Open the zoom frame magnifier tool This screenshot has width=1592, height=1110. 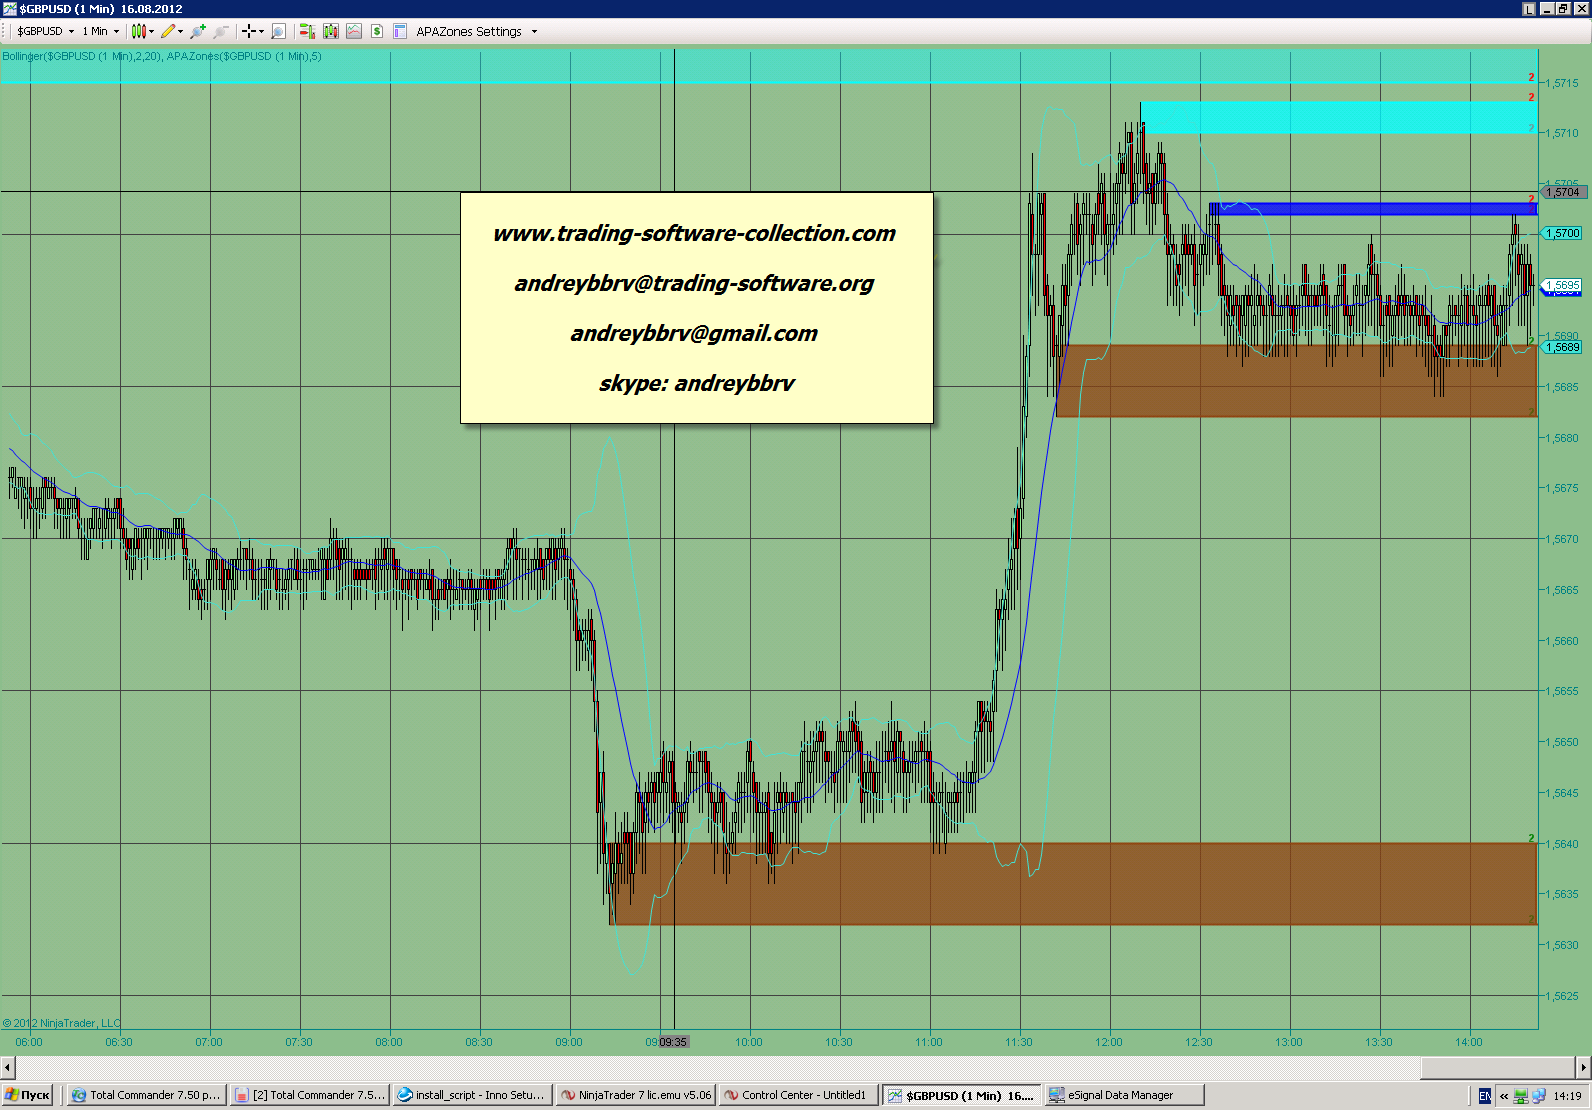(279, 32)
